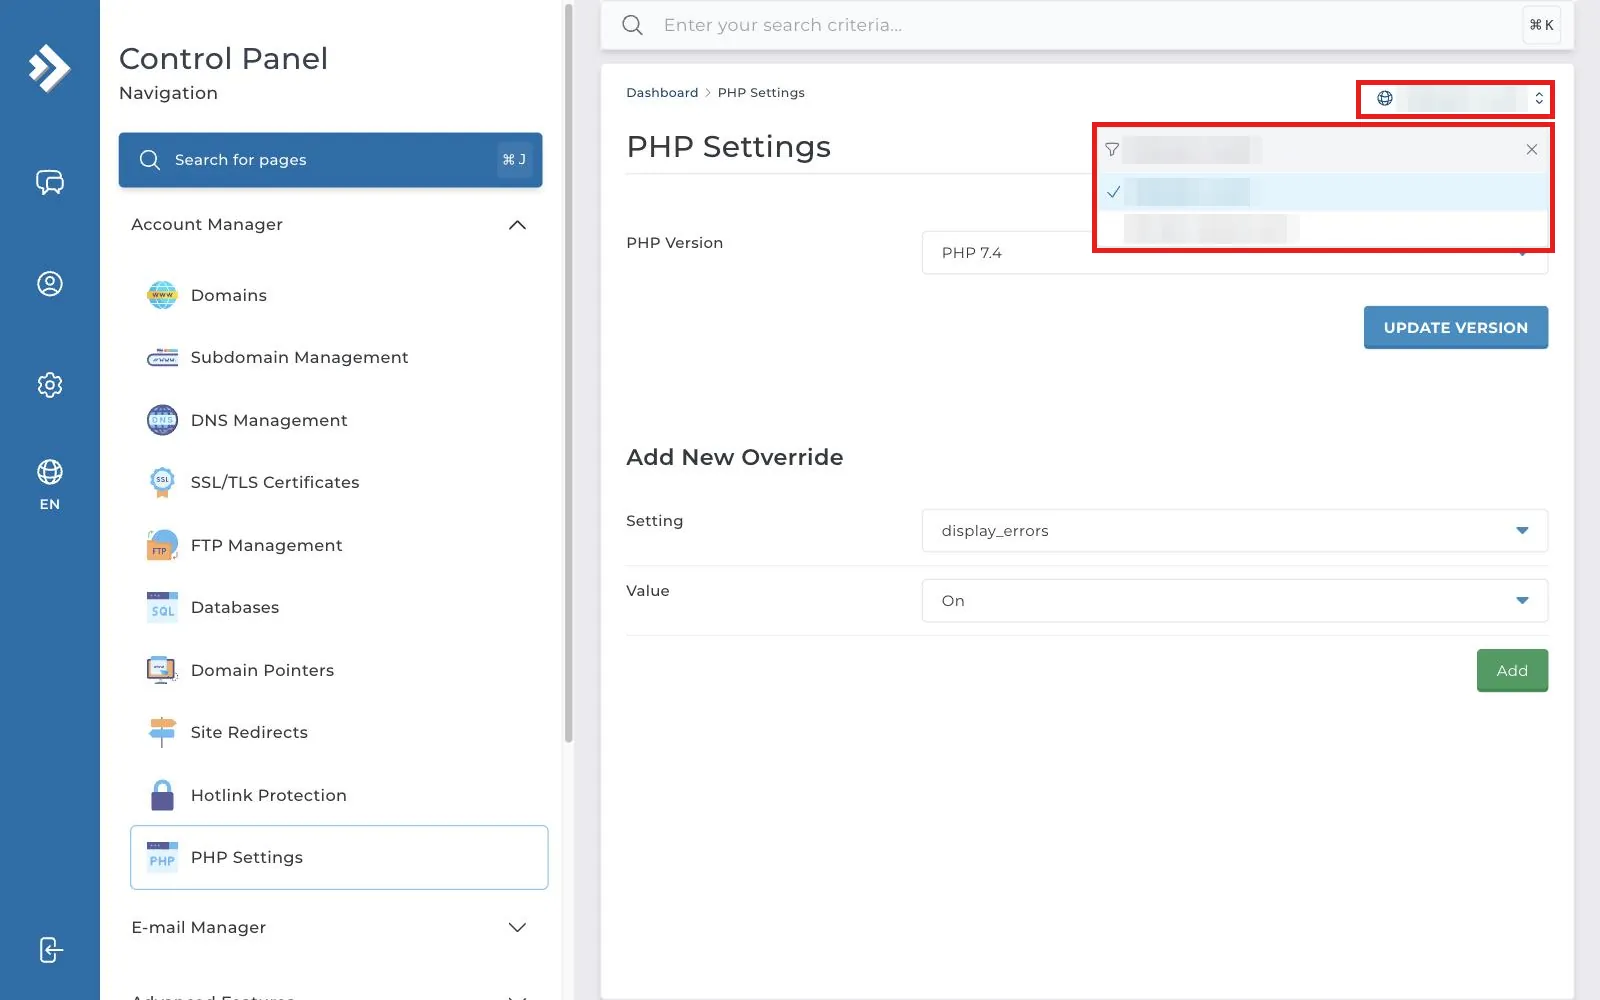Focus the top search criteria field
Screen dimensions: 1600x1000
(x=1087, y=25)
